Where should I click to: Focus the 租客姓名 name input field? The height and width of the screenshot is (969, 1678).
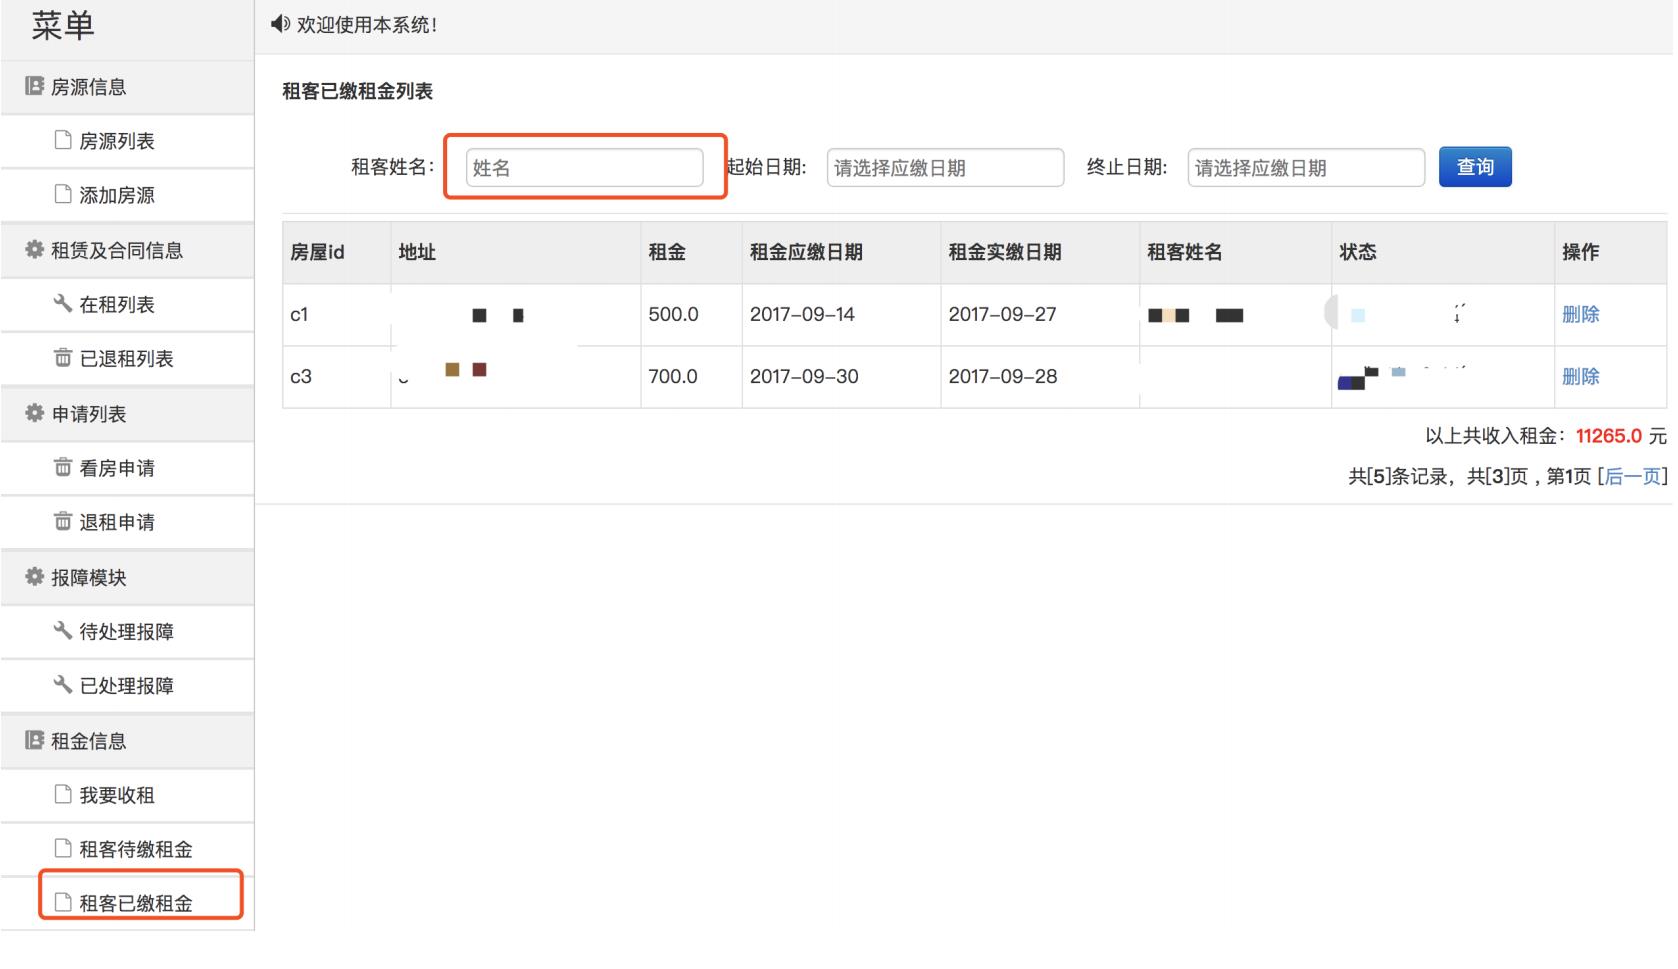coord(585,167)
